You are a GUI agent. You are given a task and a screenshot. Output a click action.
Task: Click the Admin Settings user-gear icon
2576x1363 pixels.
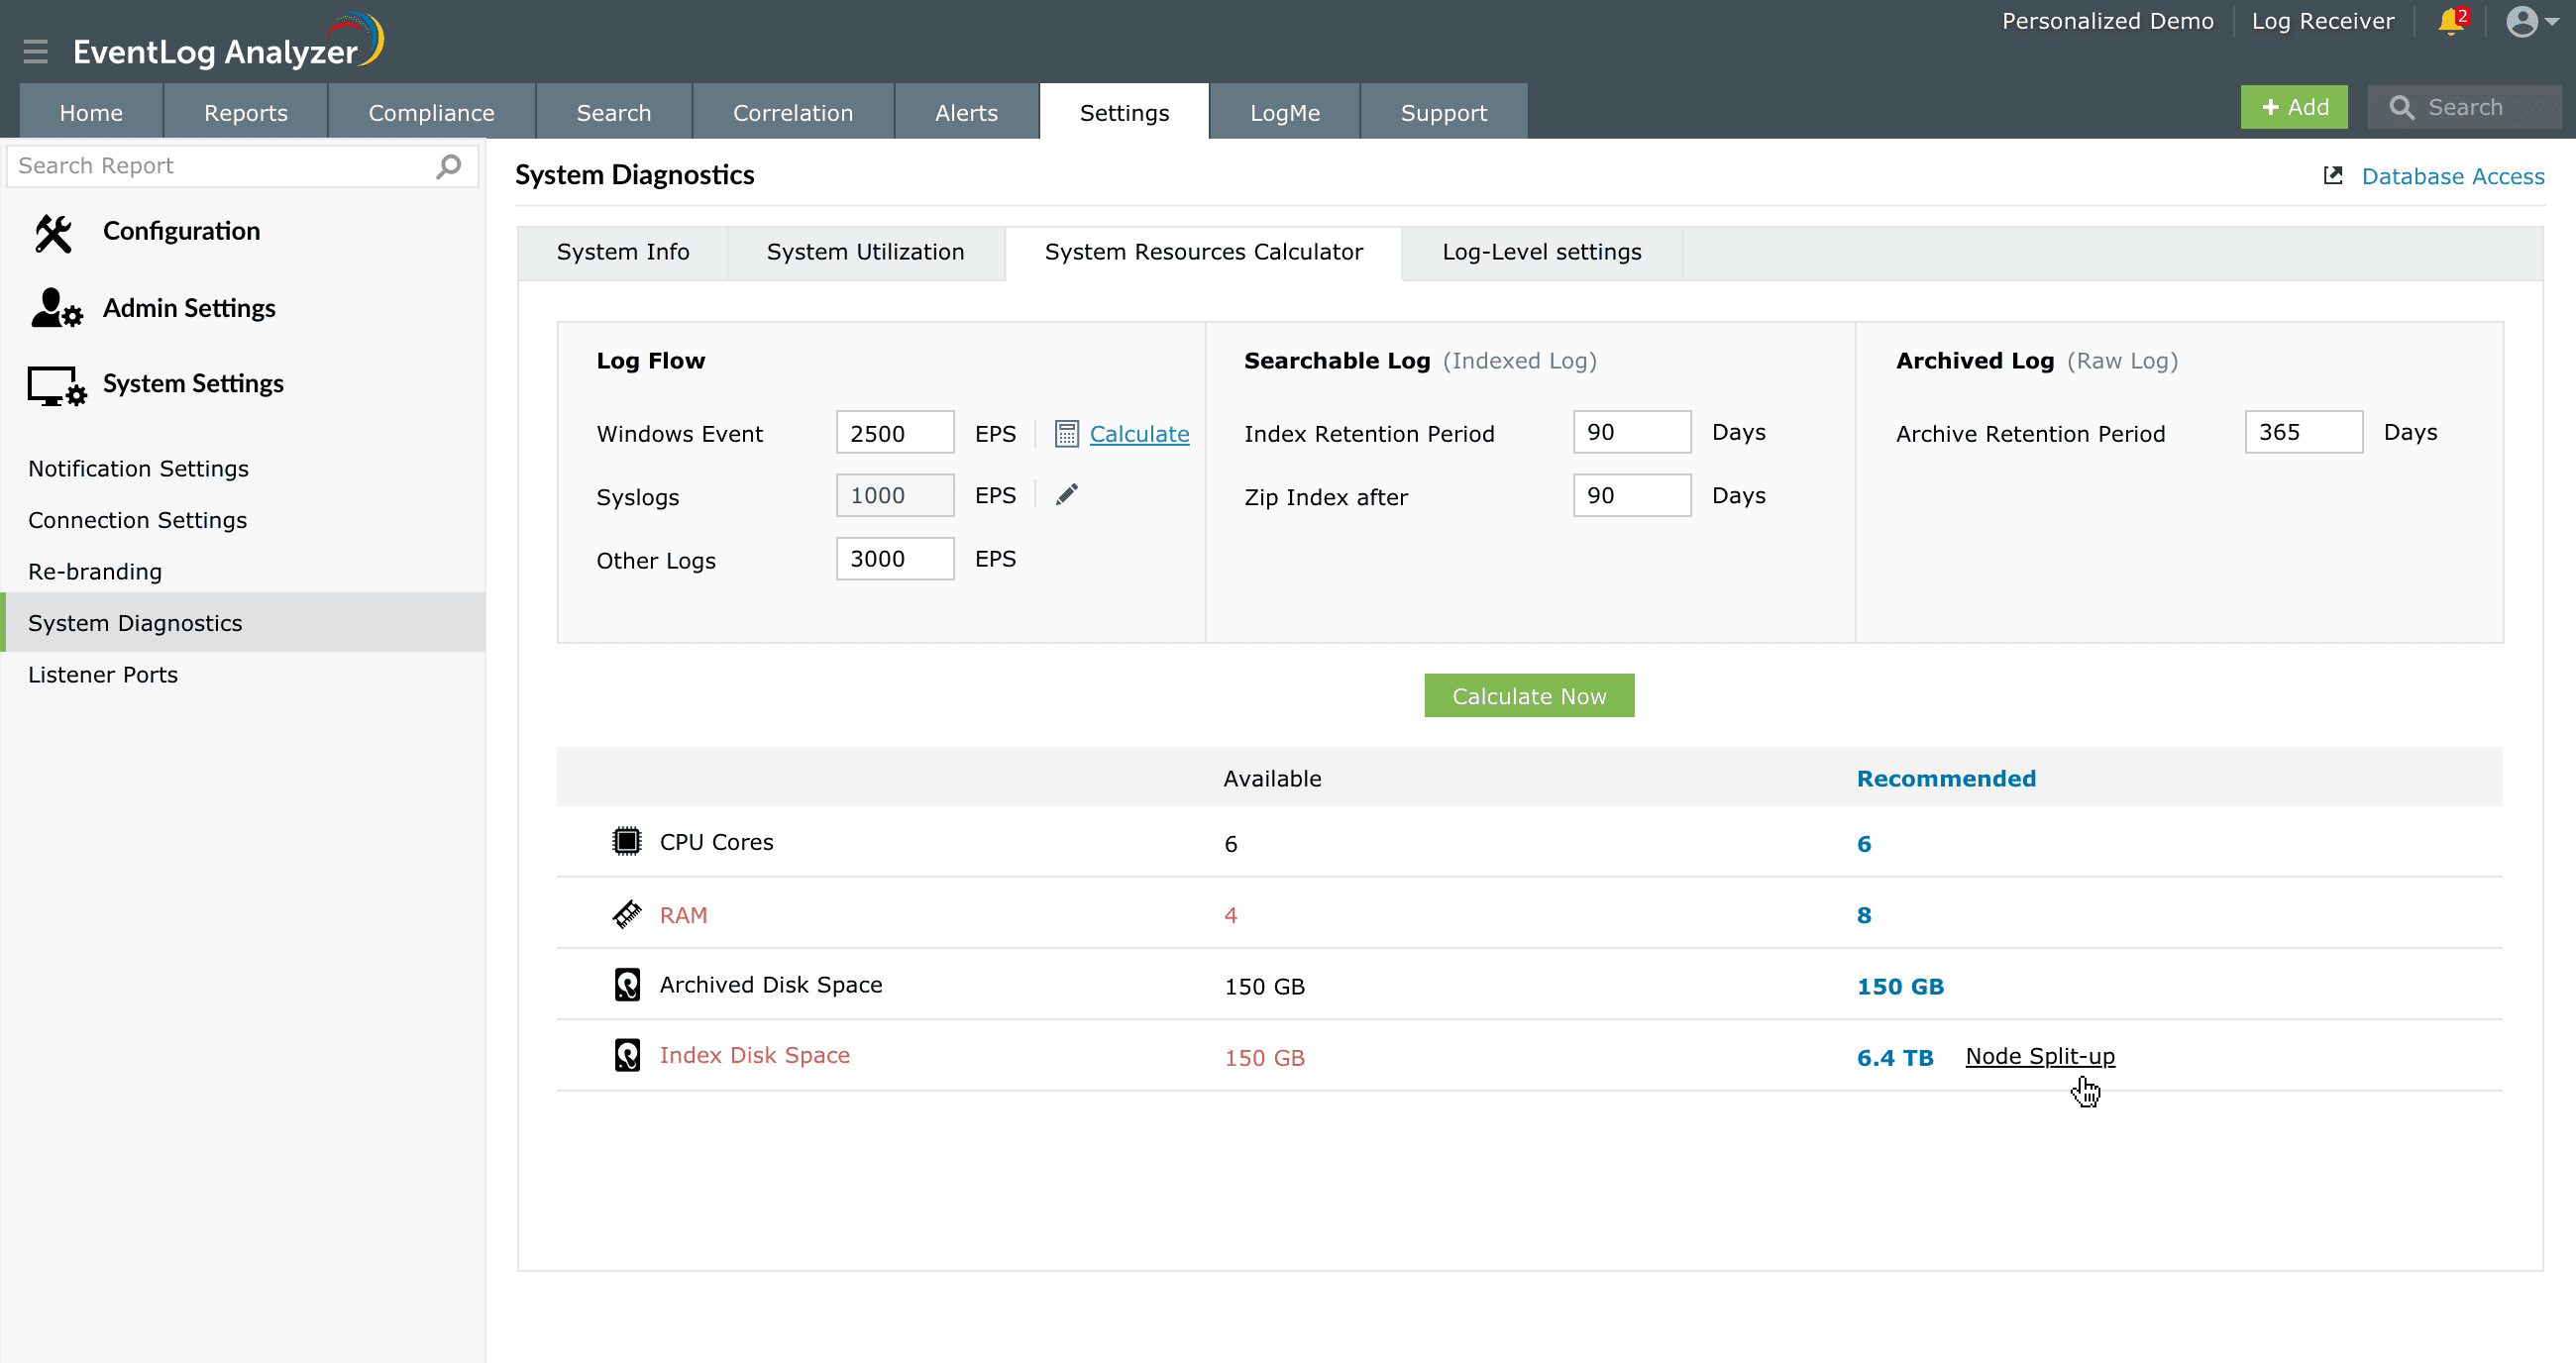(55, 309)
